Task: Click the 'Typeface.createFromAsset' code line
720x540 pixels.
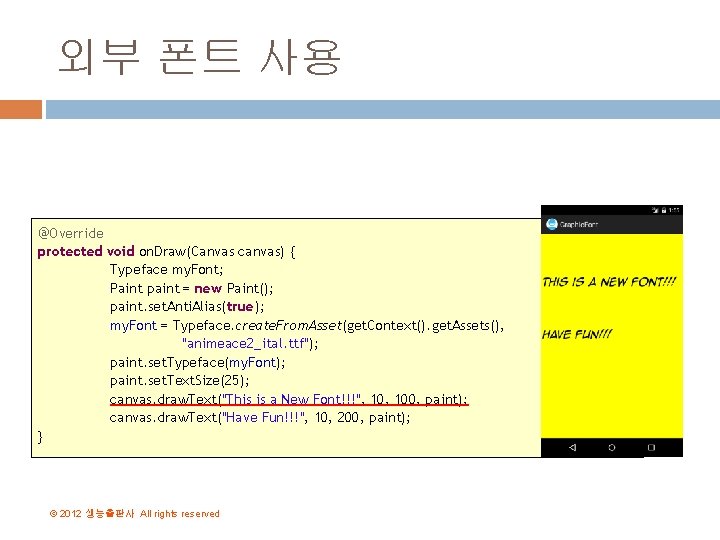Action: point(307,326)
